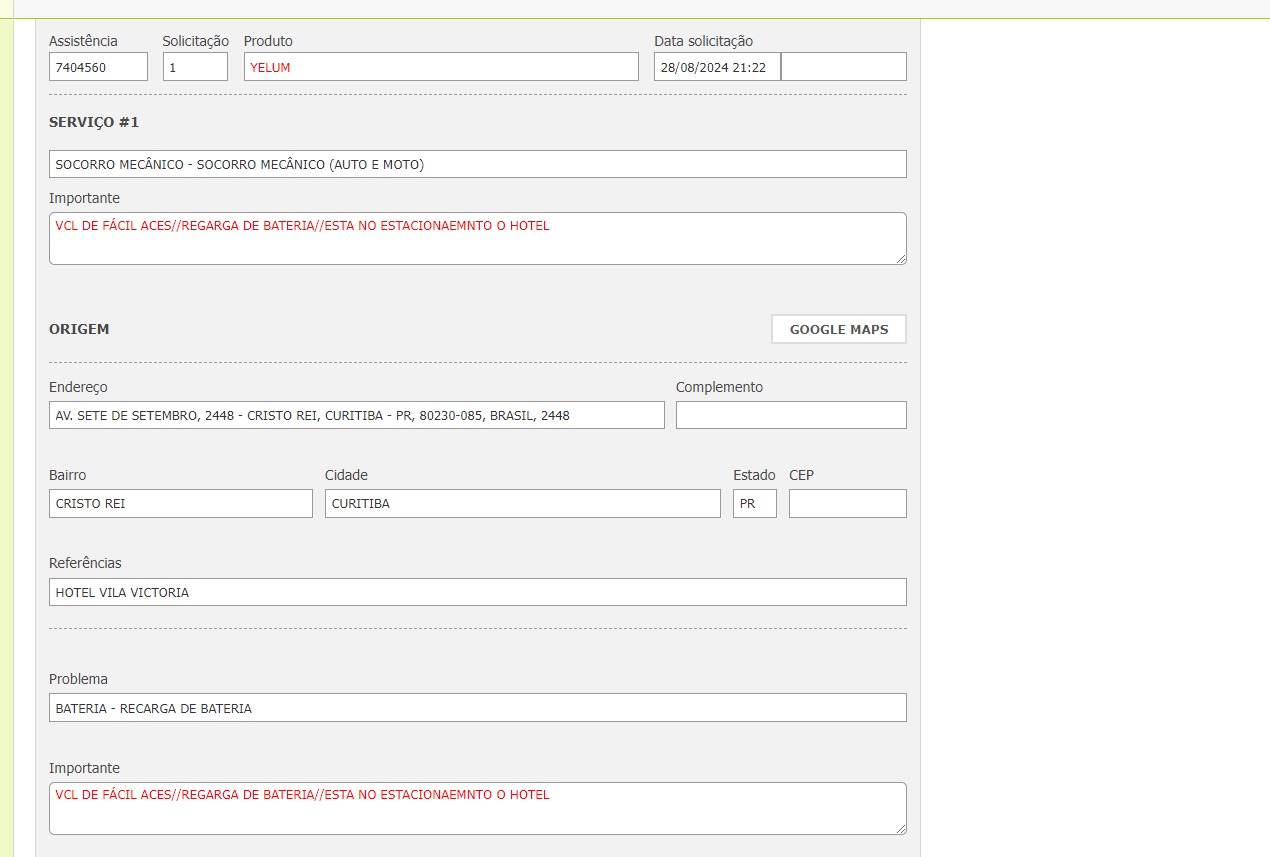Click the Importante textarea under Serviço #1
The image size is (1270, 857).
pyautogui.click(x=477, y=238)
